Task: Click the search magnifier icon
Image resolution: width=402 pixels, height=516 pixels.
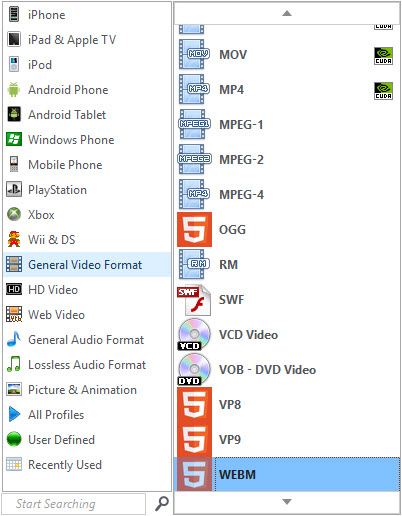Action: coord(162,503)
